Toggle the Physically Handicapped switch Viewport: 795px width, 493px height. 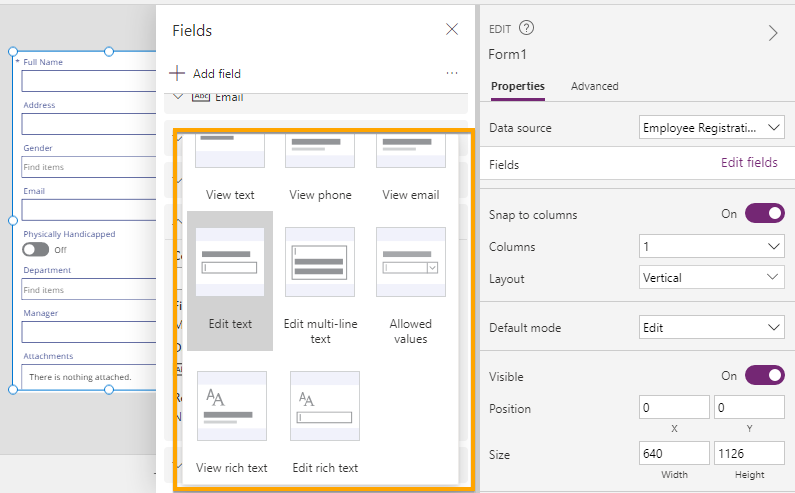click(36, 249)
